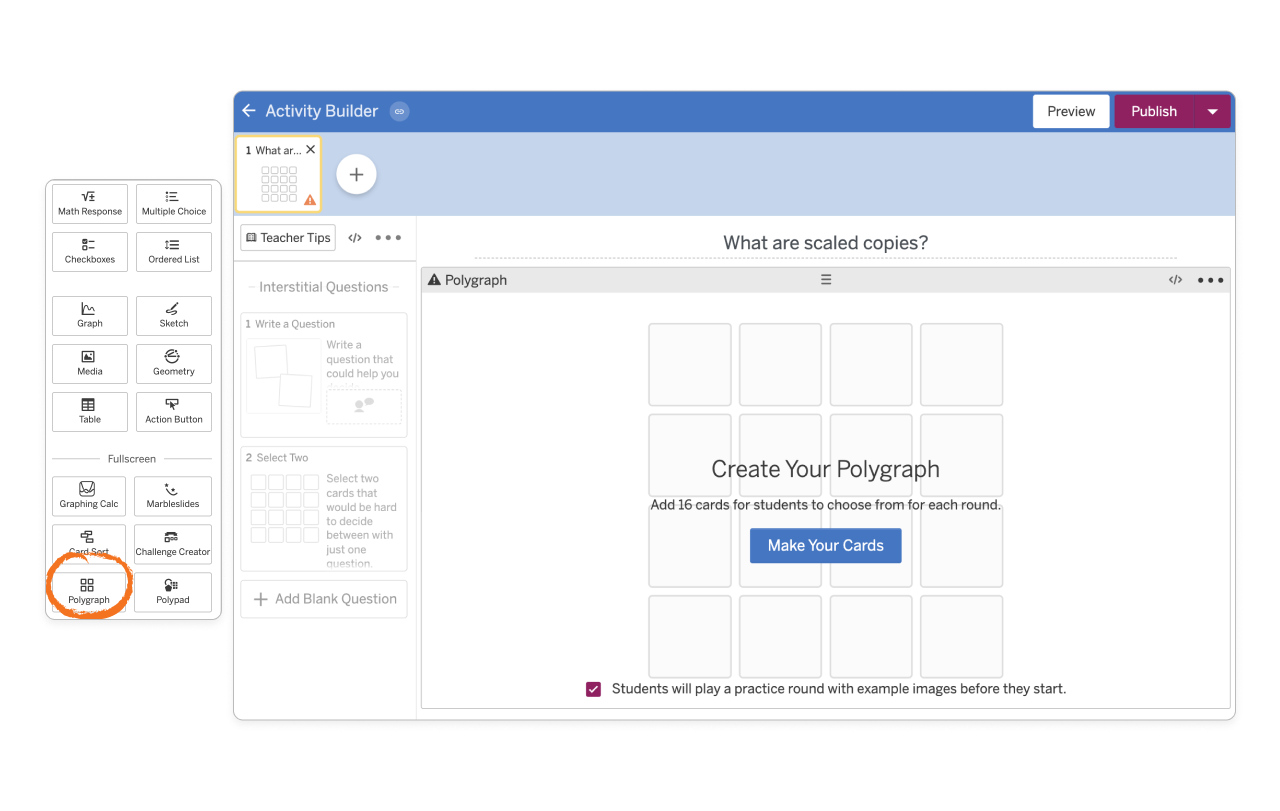Select the Graph component

pos(89,316)
